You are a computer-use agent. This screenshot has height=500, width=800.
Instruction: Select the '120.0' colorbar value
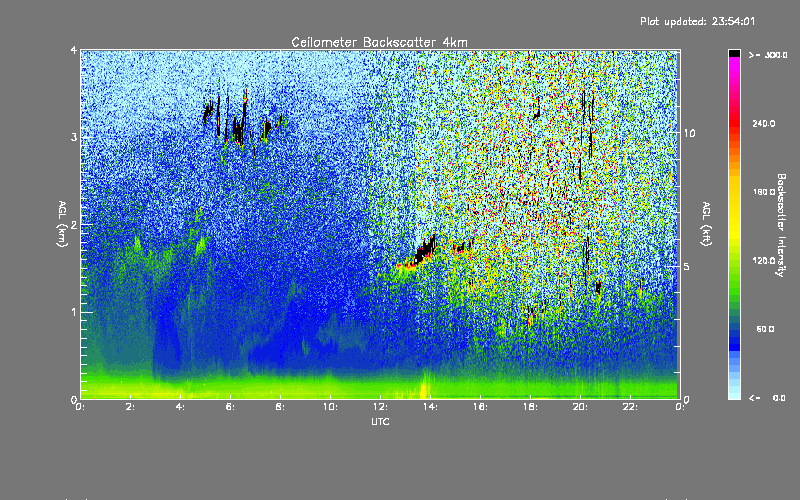[x=764, y=261]
